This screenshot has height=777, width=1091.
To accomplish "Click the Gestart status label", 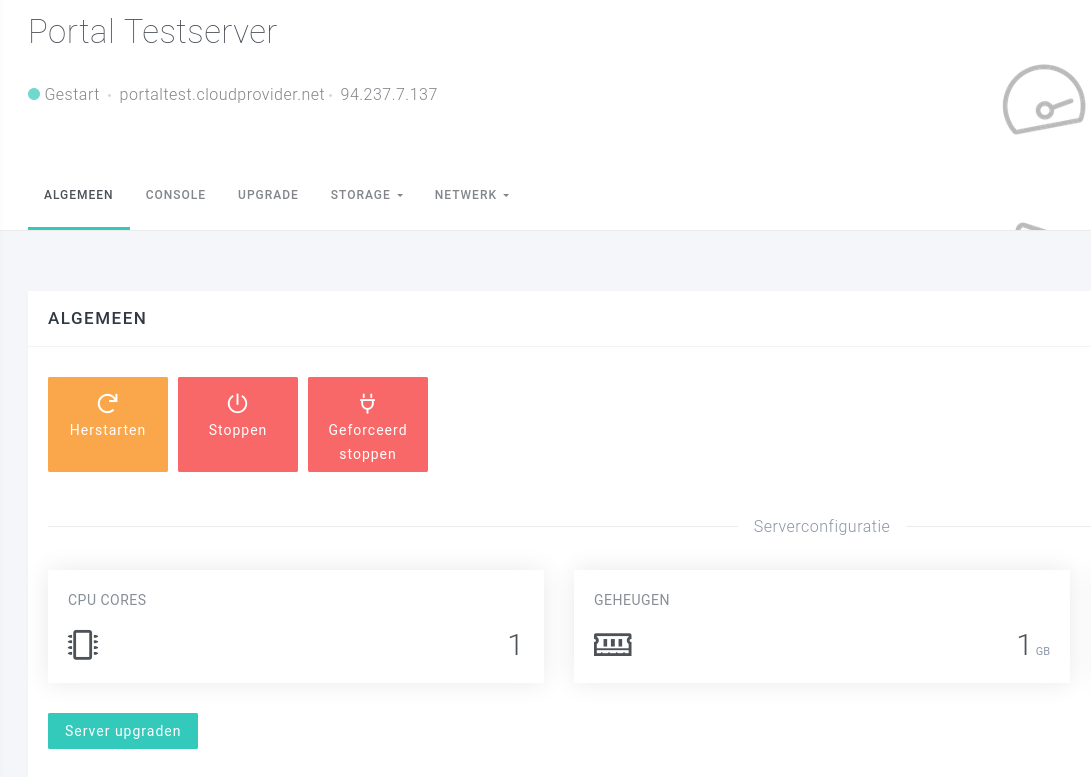I will 72,95.
